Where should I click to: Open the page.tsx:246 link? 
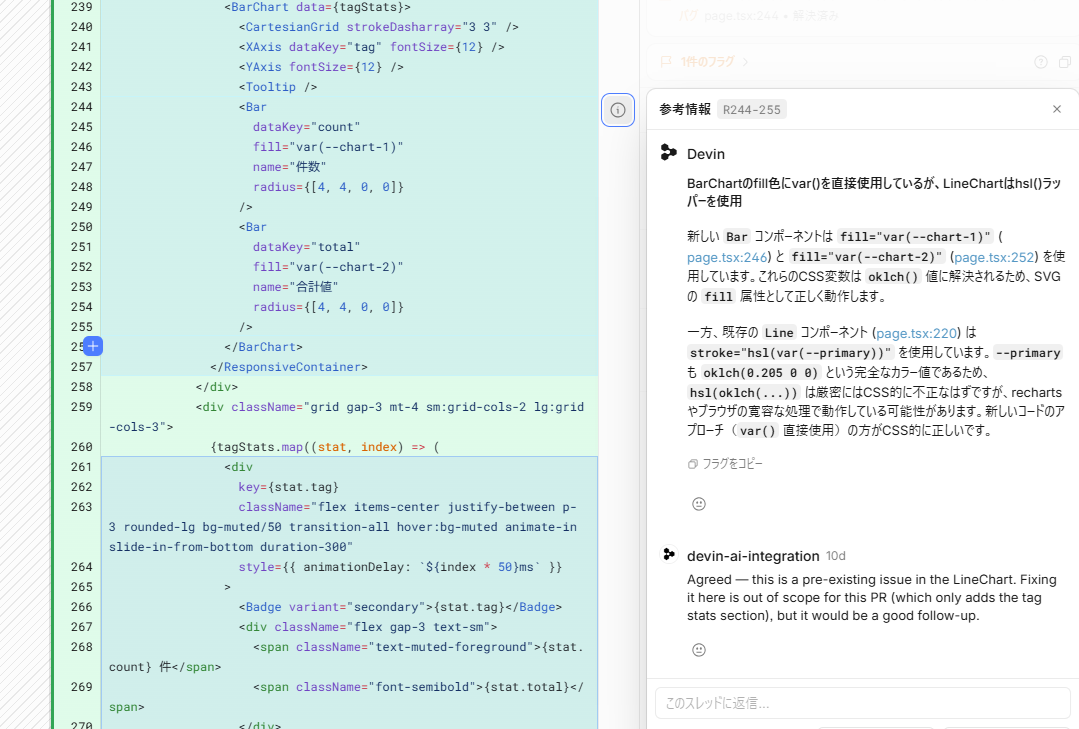pyautogui.click(x=727, y=257)
